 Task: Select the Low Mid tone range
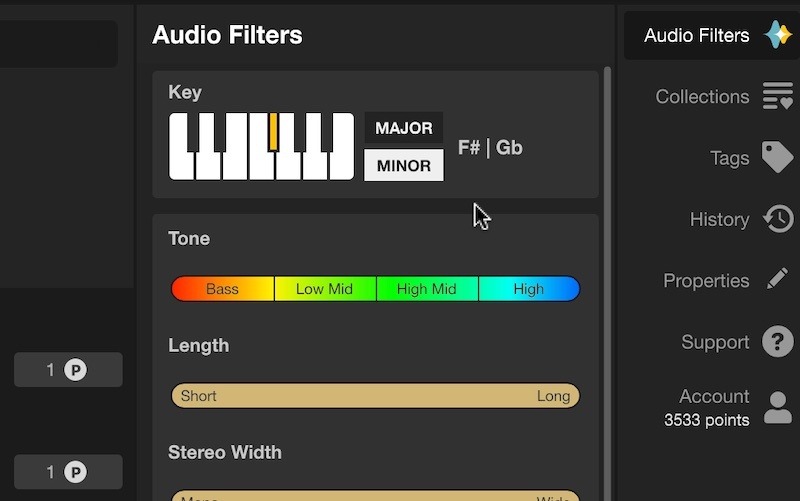[x=324, y=289]
